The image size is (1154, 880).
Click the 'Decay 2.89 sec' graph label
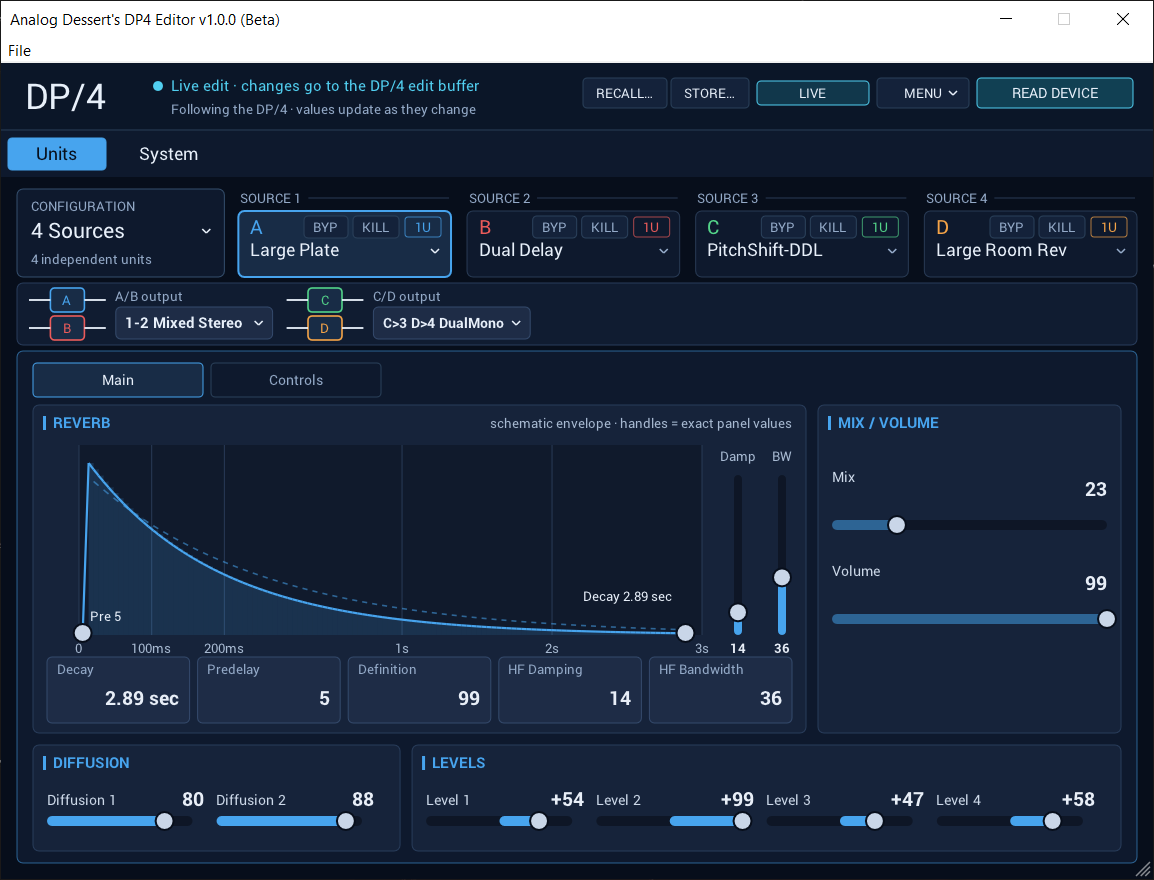tap(627, 597)
